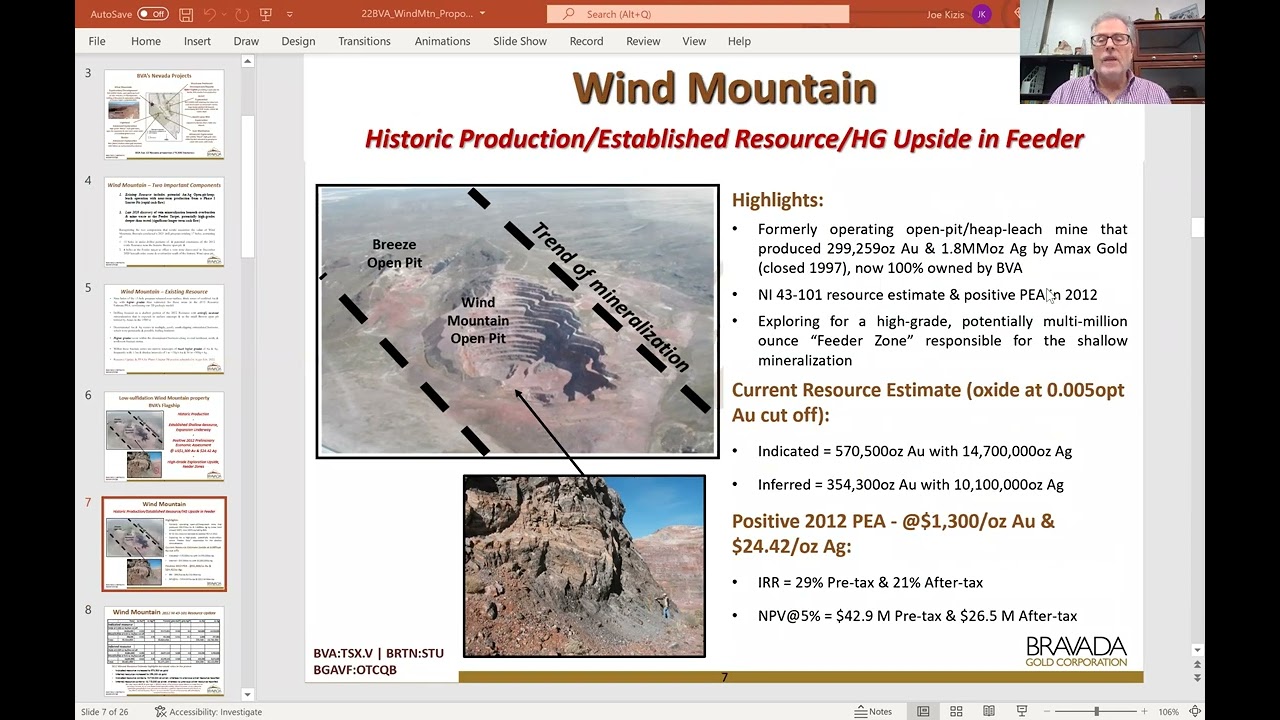Switch to Reading View icon
This screenshot has width=1280, height=720.
pyautogui.click(x=989, y=712)
